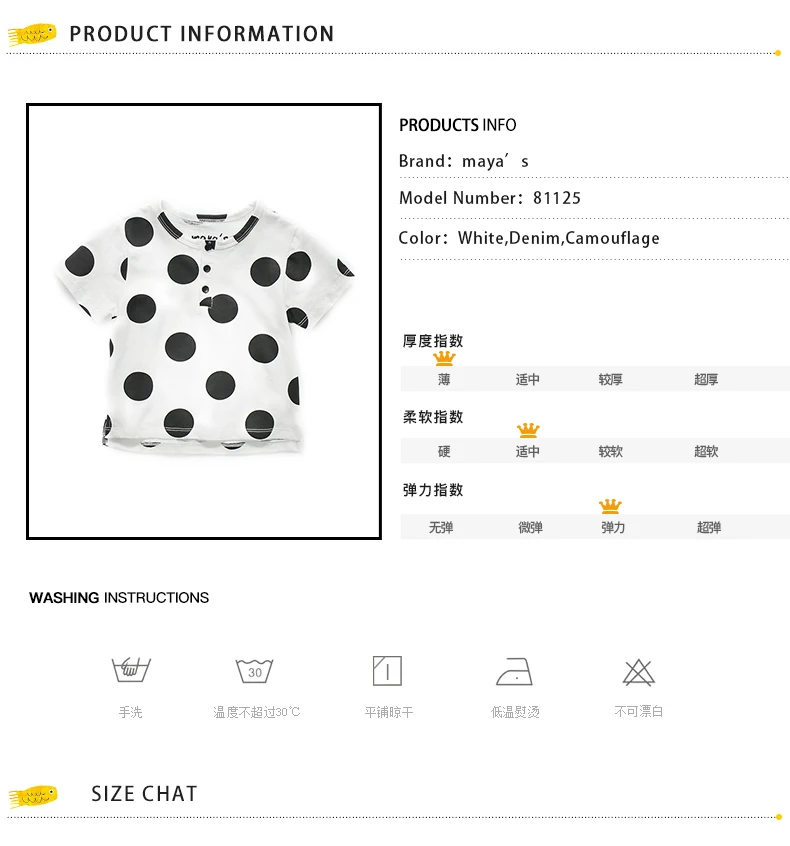This screenshot has width=790, height=846.
Task: Select 无弹 in the elasticity index row
Action: [441, 527]
